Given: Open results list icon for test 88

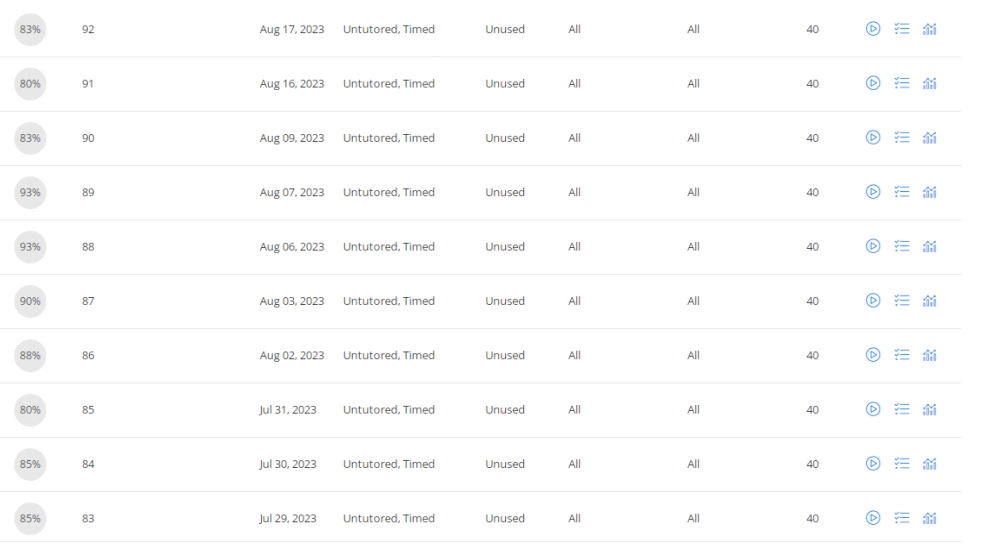Looking at the screenshot, I should 901,246.
